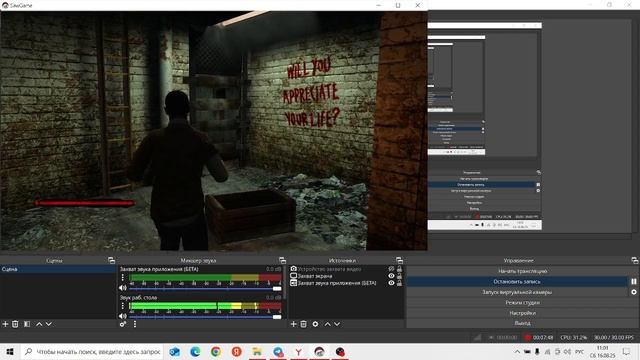Switch the РУС keyboard language indicator

coord(579,351)
